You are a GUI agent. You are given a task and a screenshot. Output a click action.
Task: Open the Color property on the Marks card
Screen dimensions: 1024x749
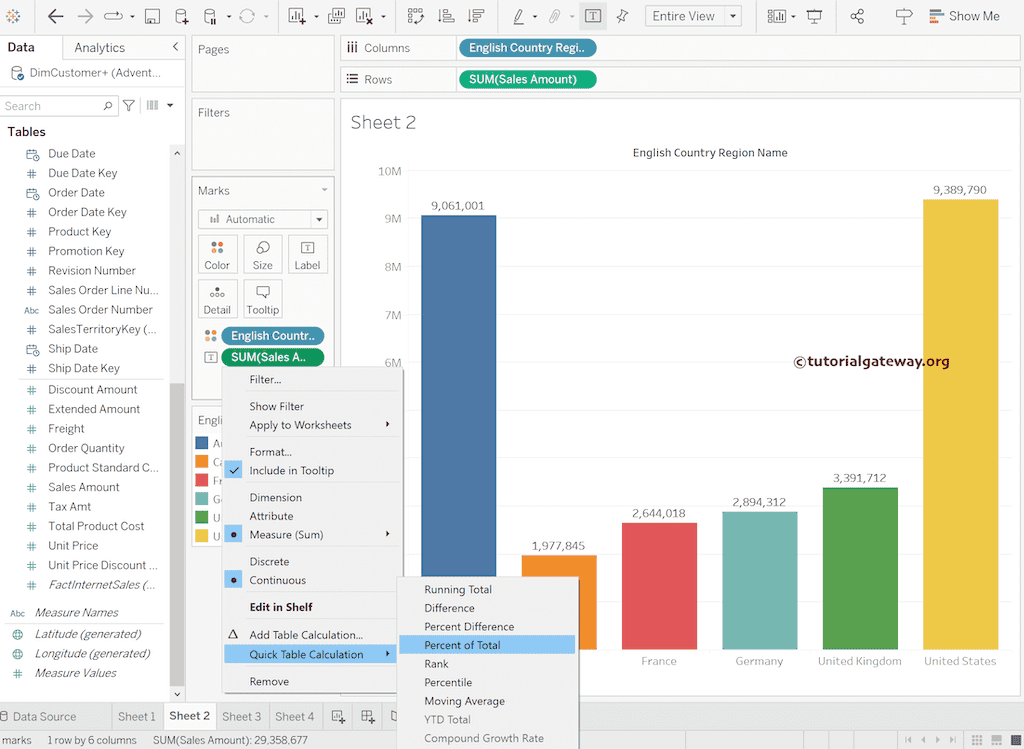coord(217,253)
